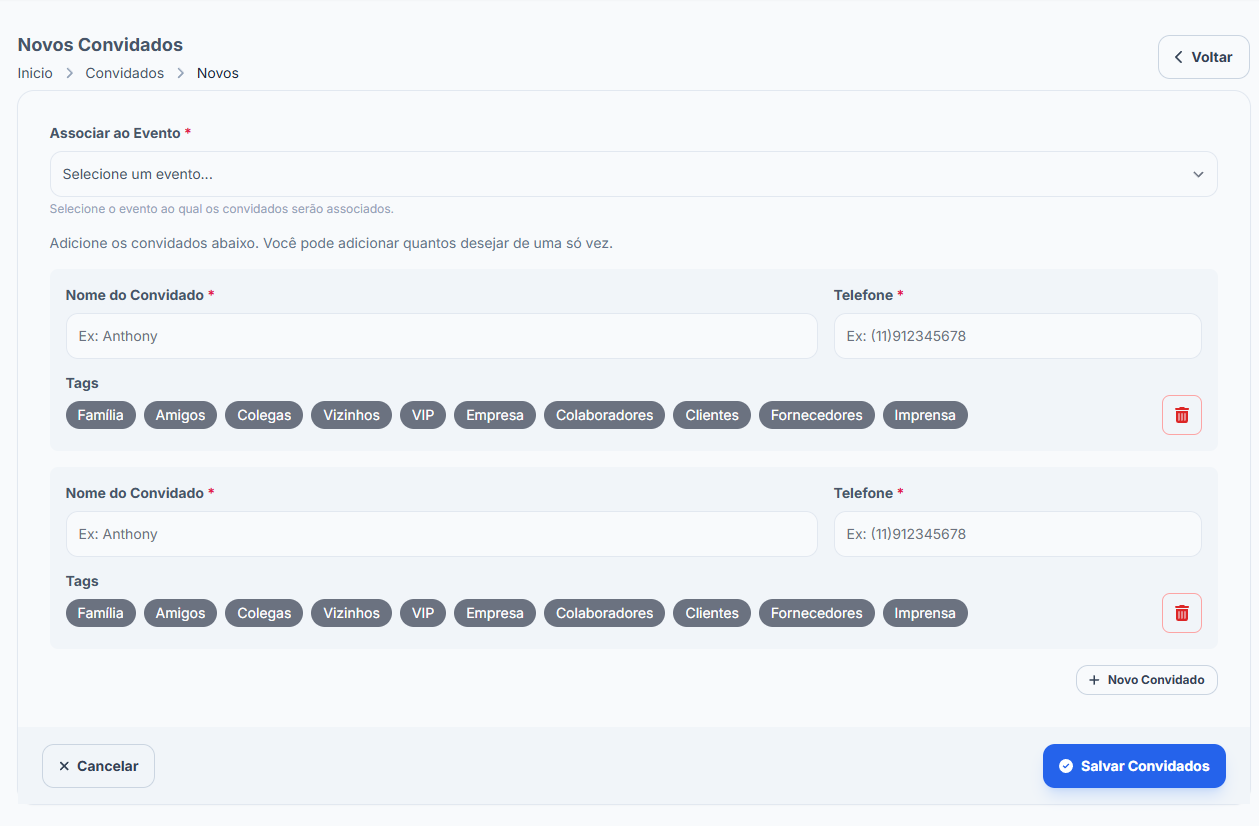Click the Voltar back button

tap(1203, 57)
